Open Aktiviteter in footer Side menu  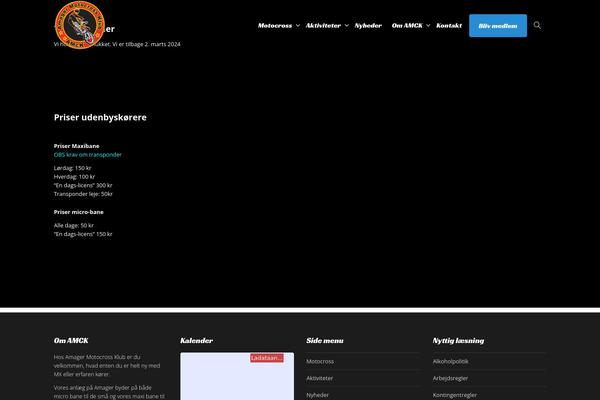click(320, 378)
